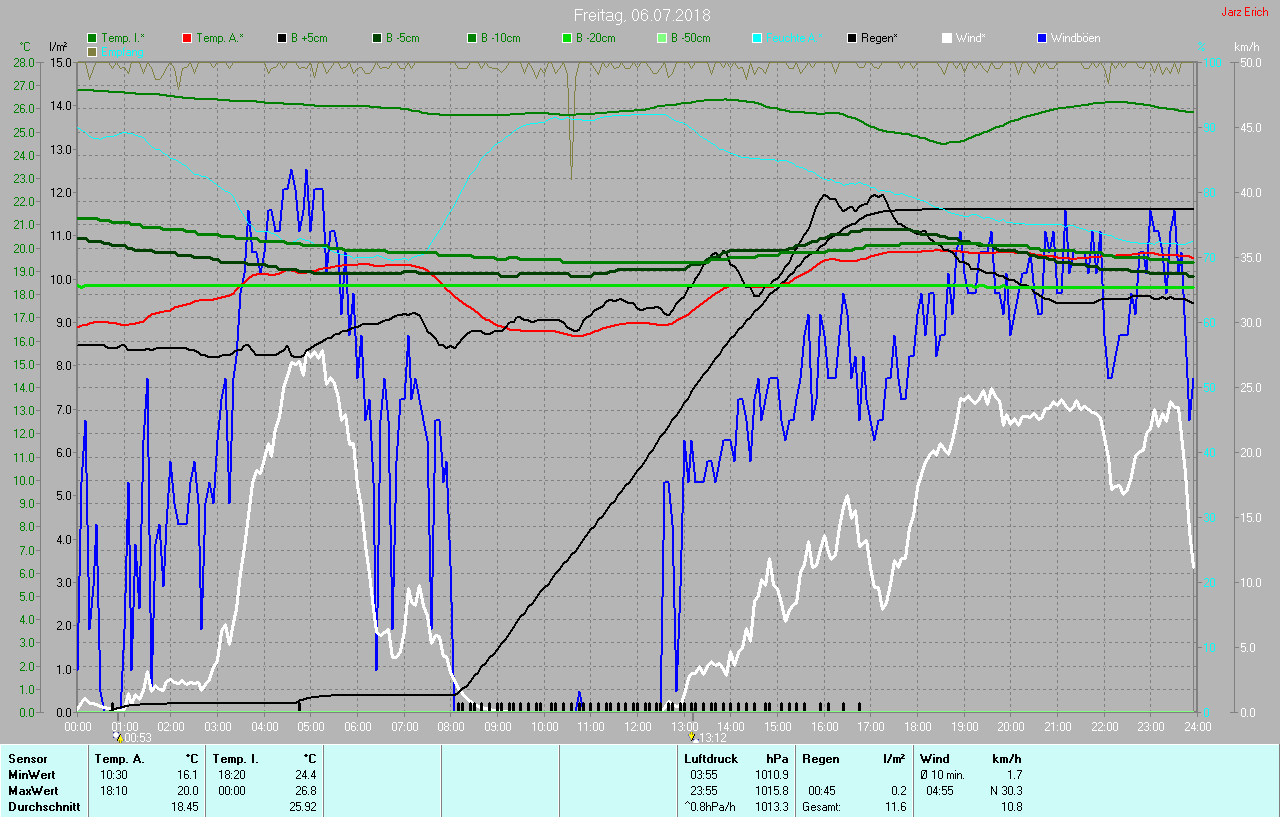Click the olive legend swatch below Temp. I.*
The height and width of the screenshot is (817, 1280).
(93, 51)
